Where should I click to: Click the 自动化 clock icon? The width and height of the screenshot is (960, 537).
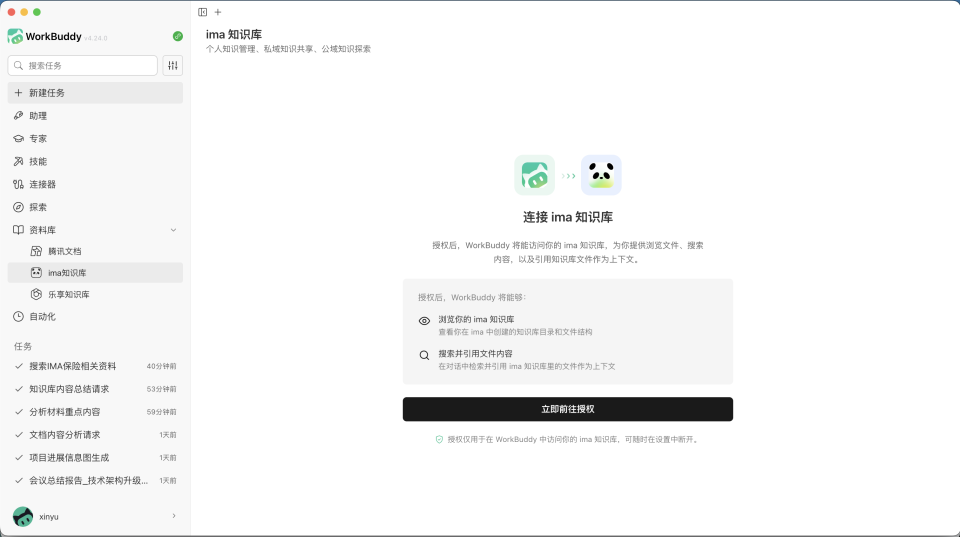18,317
